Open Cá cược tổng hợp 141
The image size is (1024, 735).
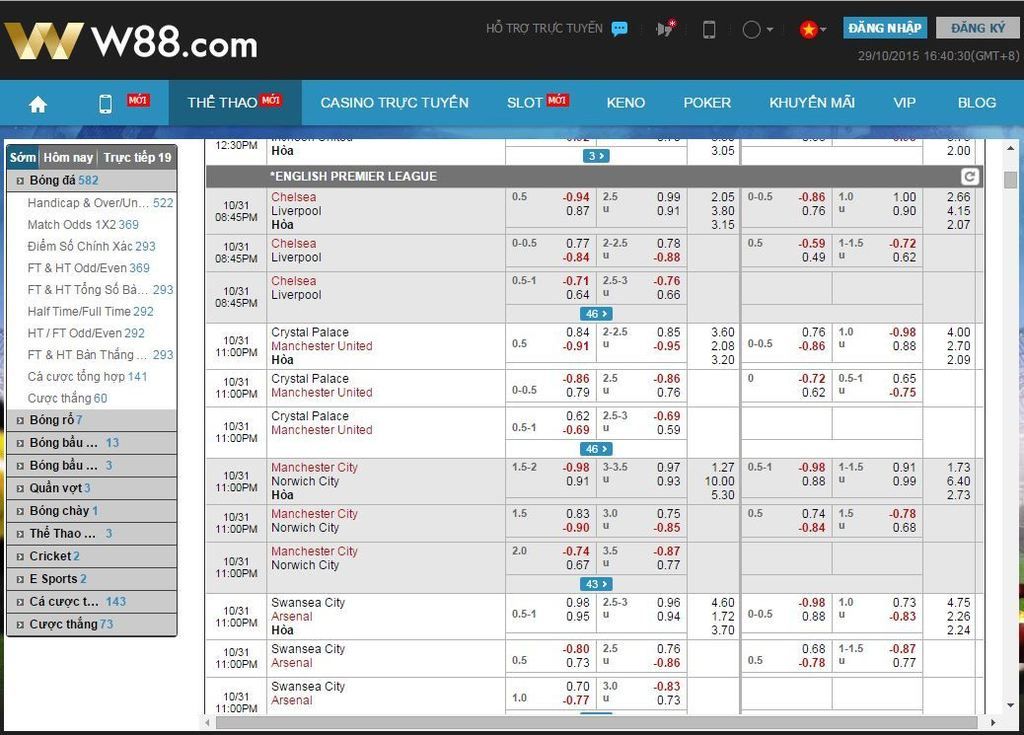coord(88,376)
